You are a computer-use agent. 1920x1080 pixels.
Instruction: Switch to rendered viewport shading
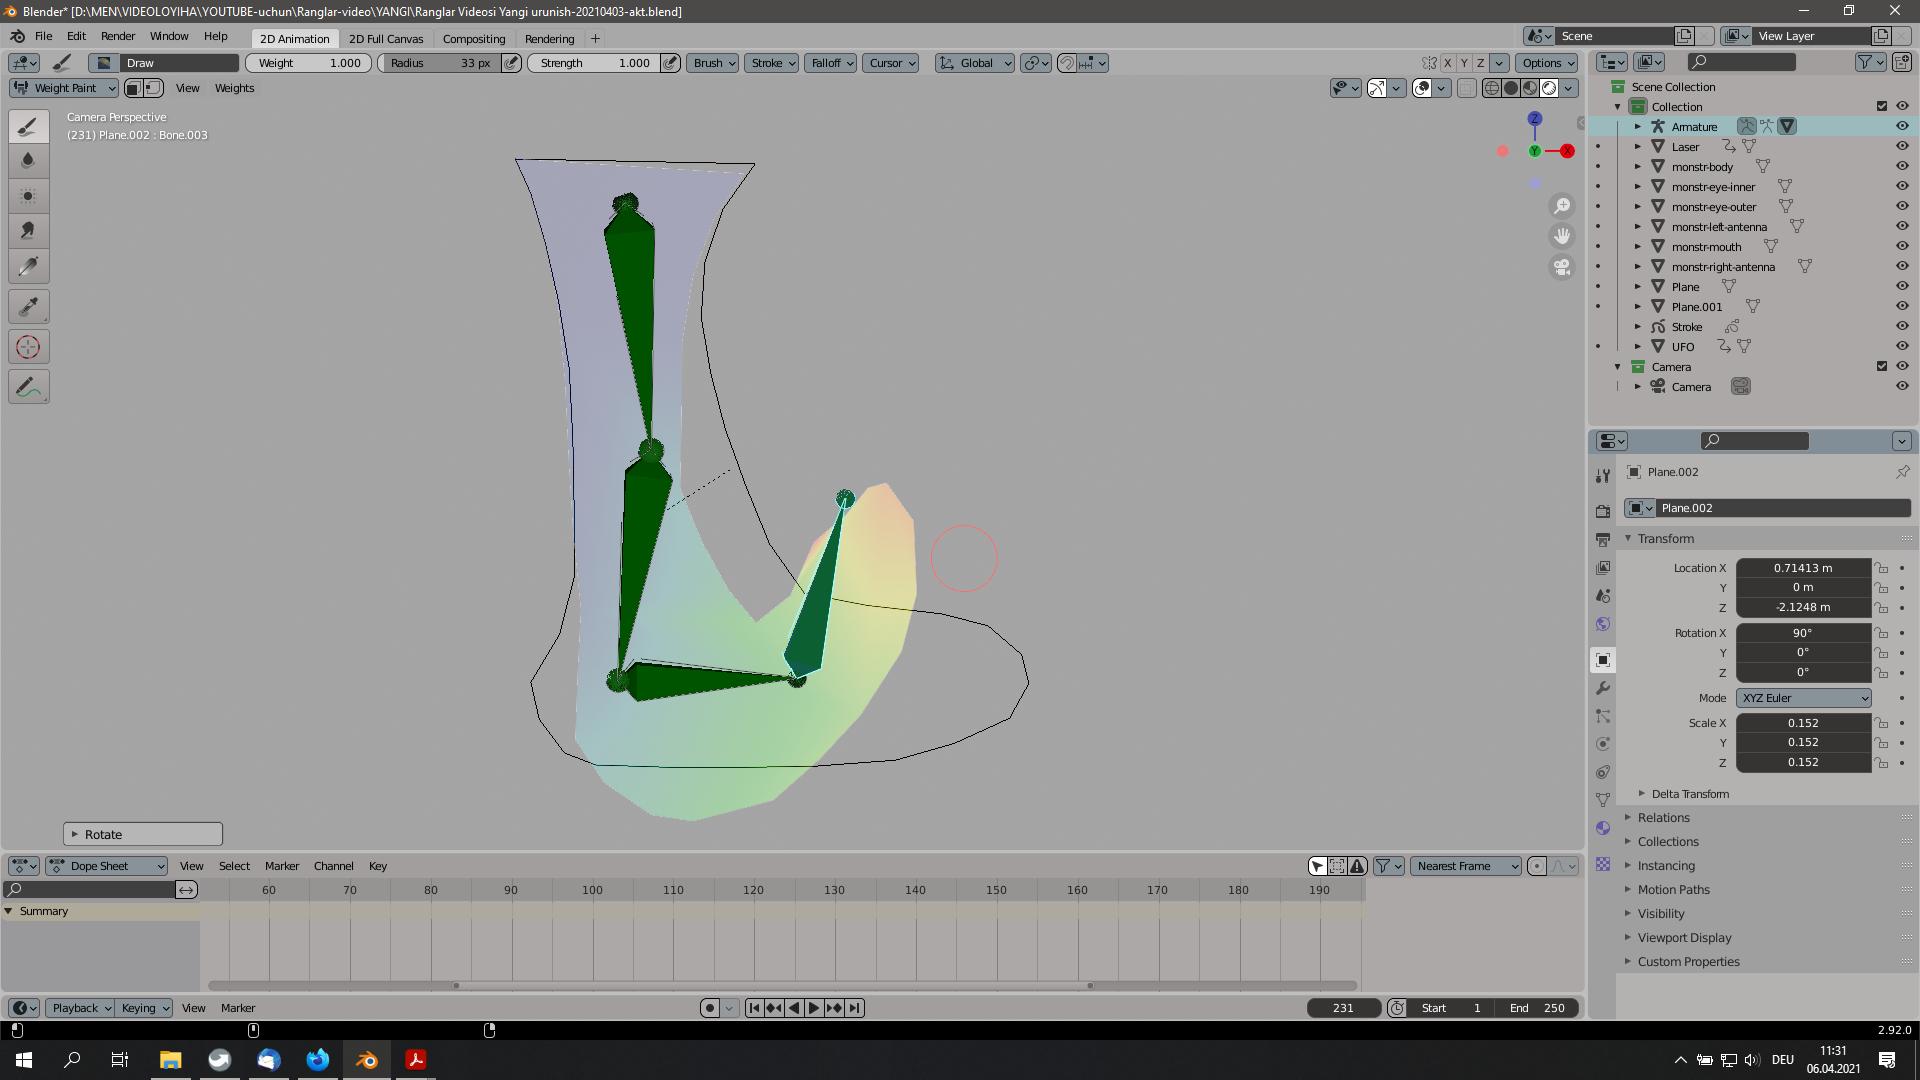point(1549,88)
